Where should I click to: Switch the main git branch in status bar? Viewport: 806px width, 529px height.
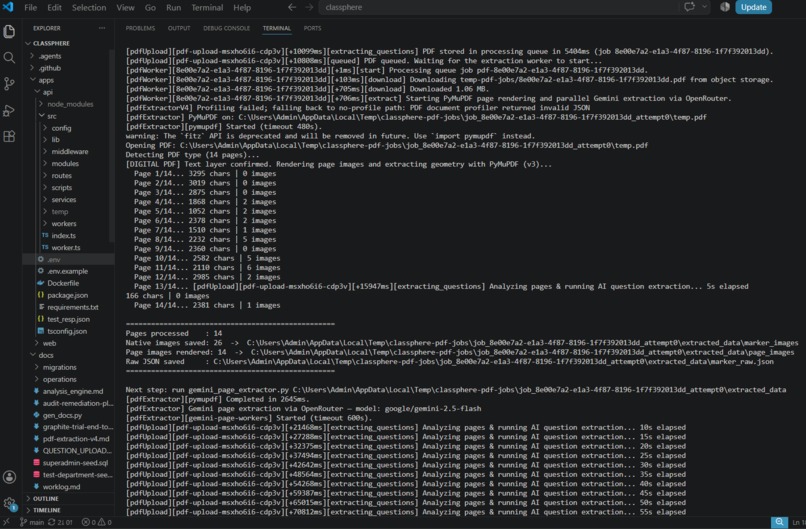32,522
